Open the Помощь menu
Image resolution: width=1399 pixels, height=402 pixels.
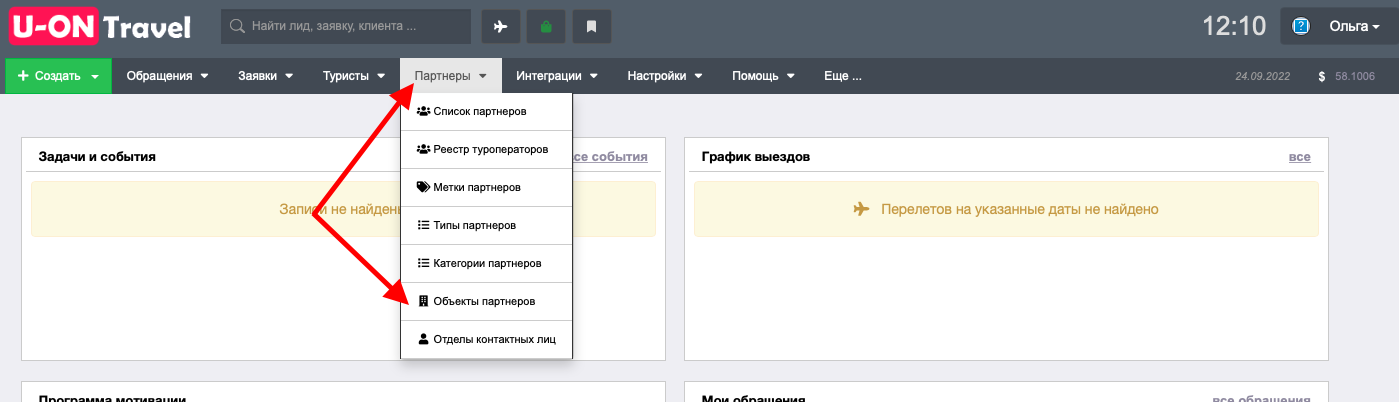(763, 76)
